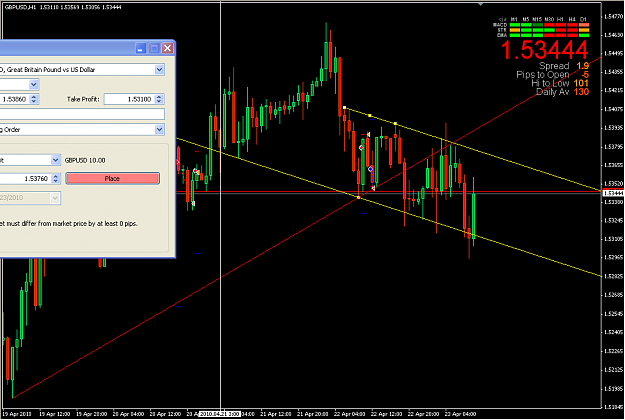Screen dimensions: 625x420
Task: Click the Pips to Open -5 readout
Action: click(552, 75)
